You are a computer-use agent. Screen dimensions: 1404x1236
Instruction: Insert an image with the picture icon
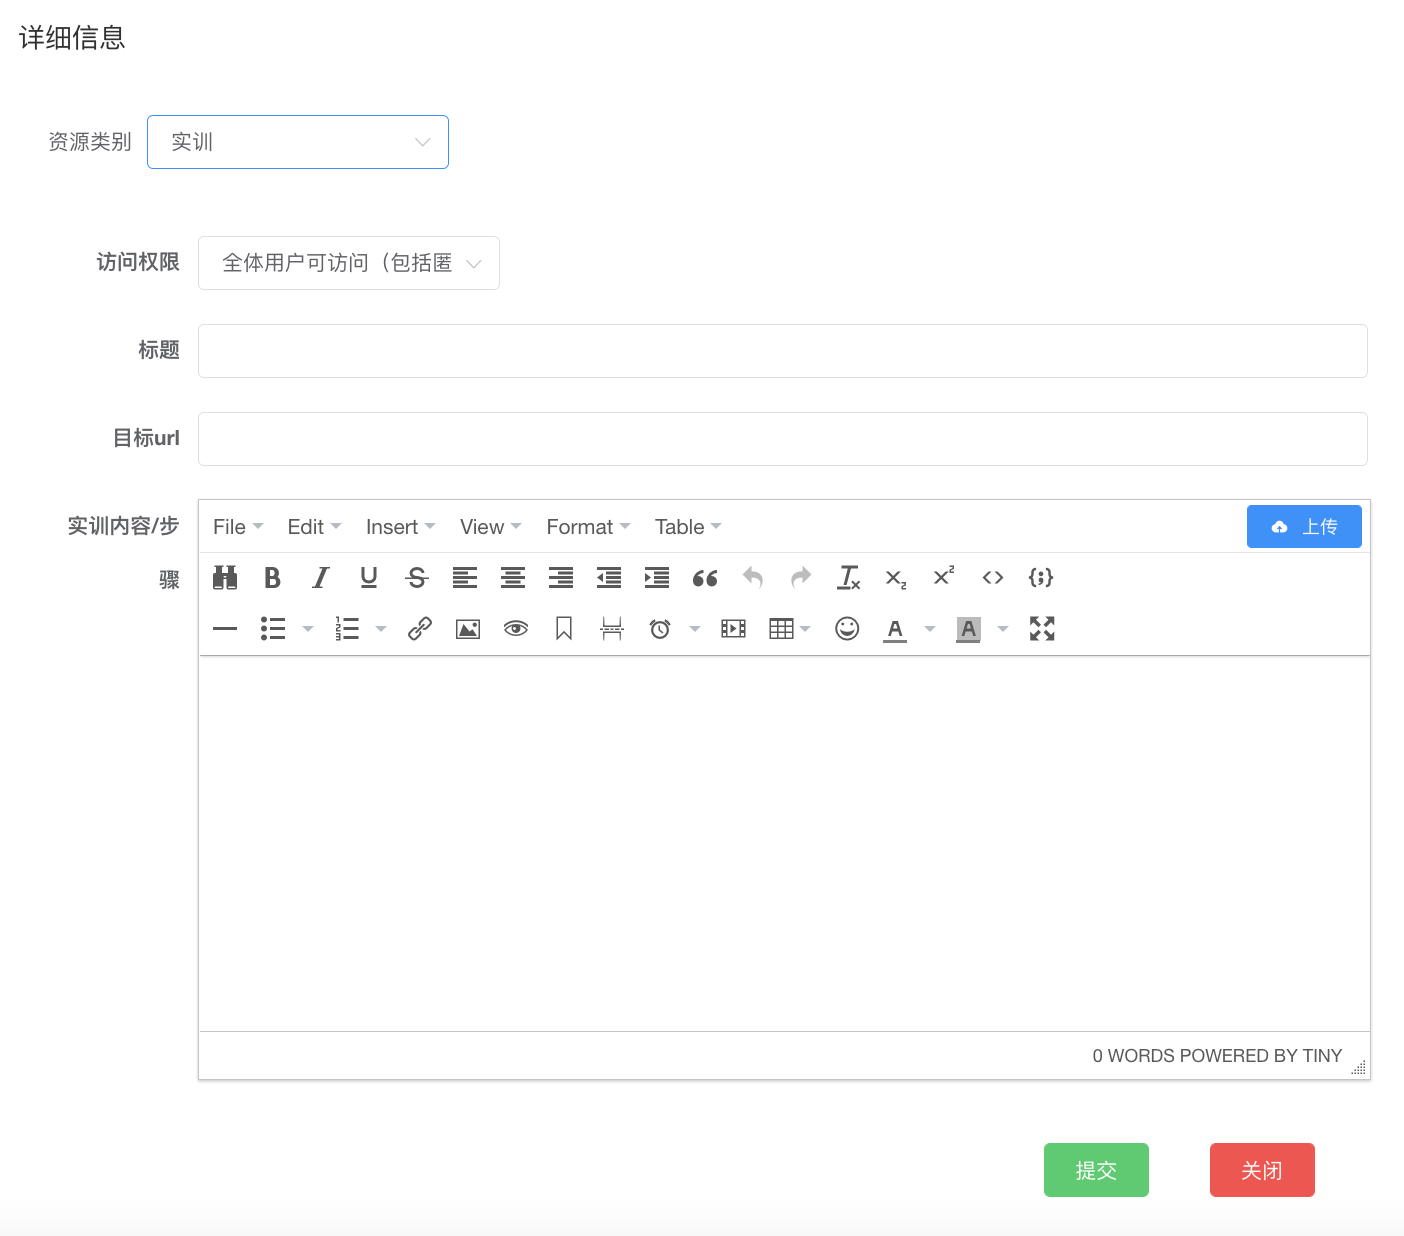click(x=468, y=628)
